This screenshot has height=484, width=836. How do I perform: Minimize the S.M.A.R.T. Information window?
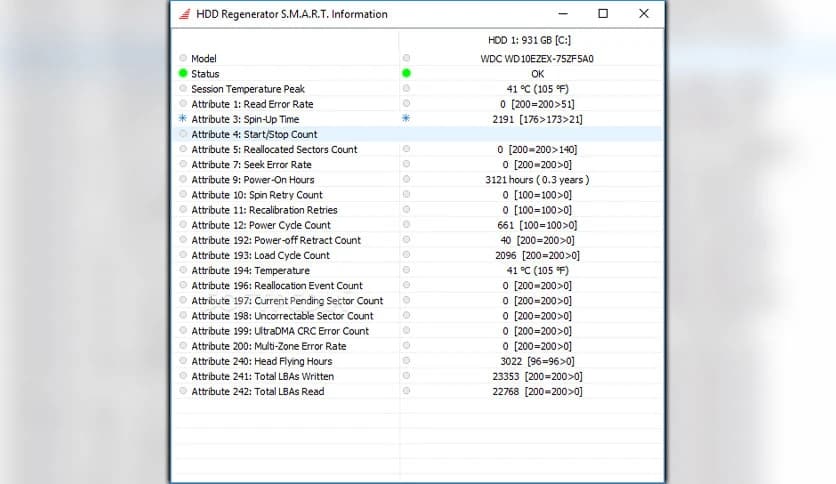tap(563, 14)
